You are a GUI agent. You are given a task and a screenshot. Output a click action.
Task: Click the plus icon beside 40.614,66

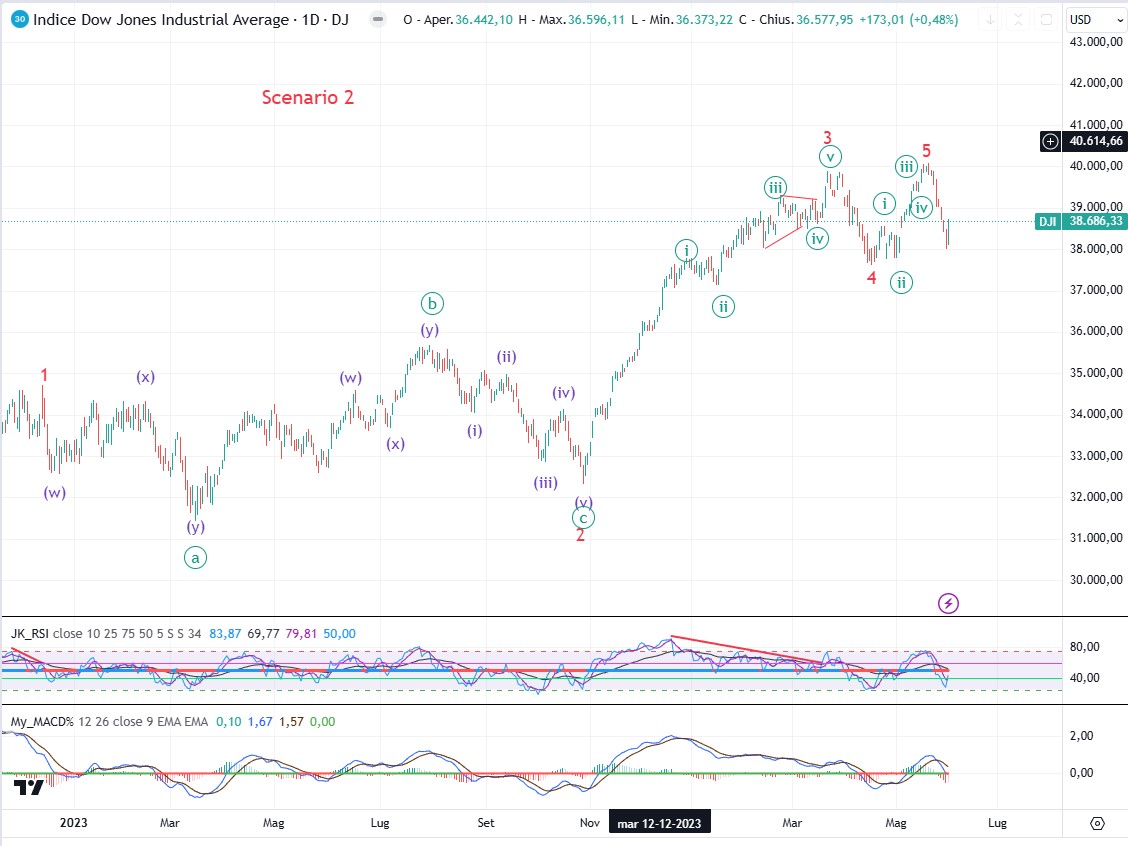tap(1050, 141)
